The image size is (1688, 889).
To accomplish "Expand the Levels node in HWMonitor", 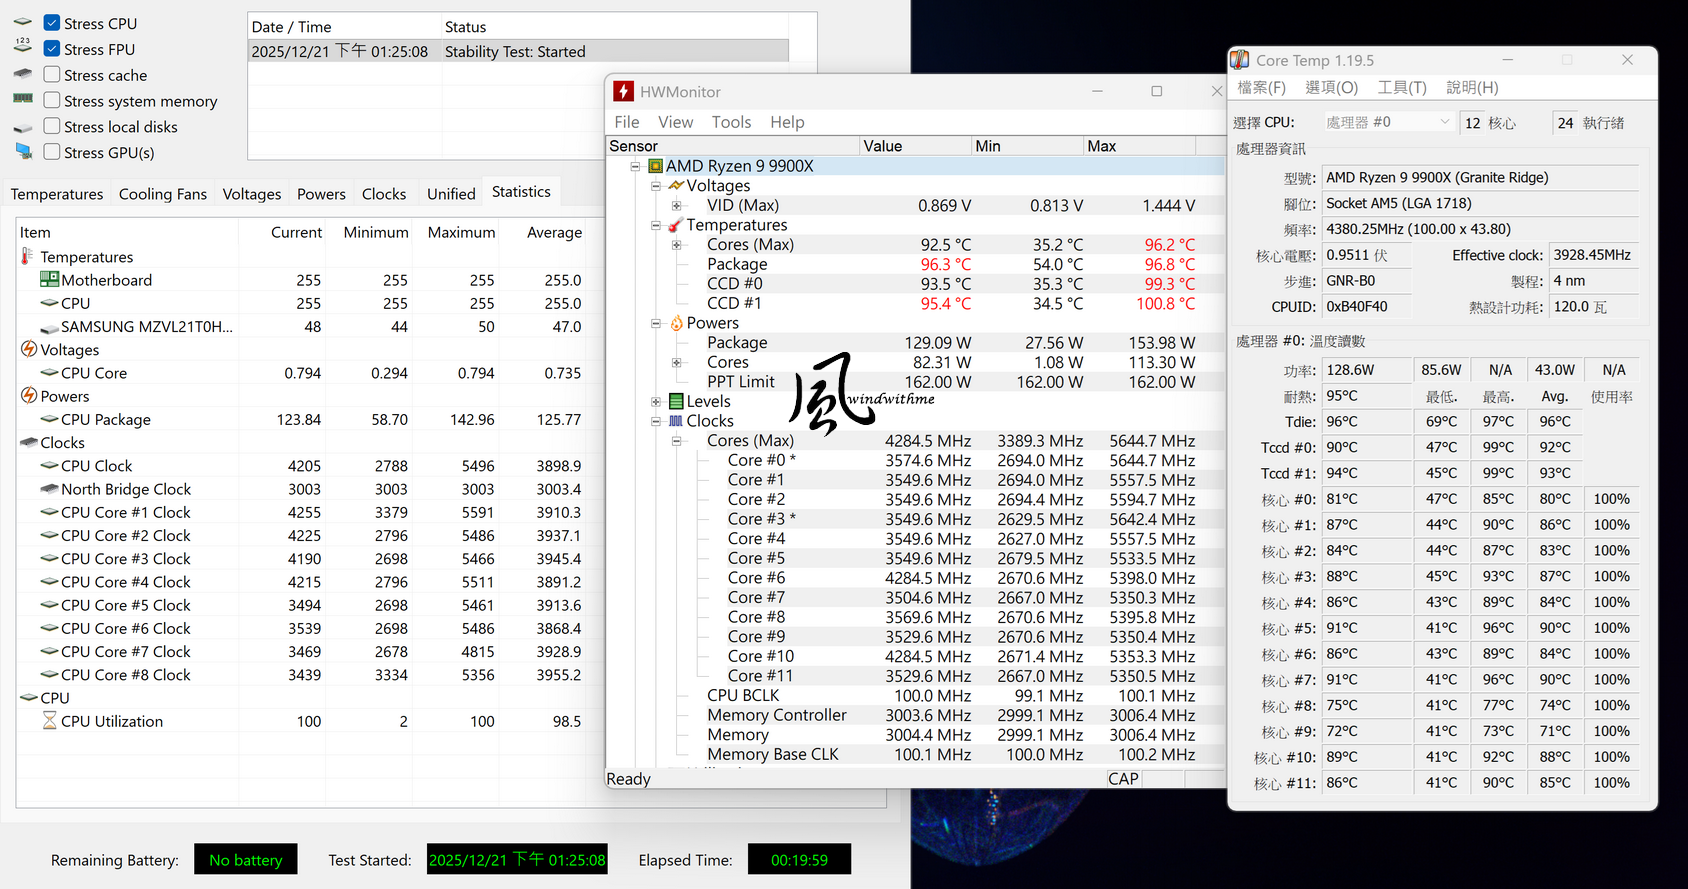I will tap(656, 401).
